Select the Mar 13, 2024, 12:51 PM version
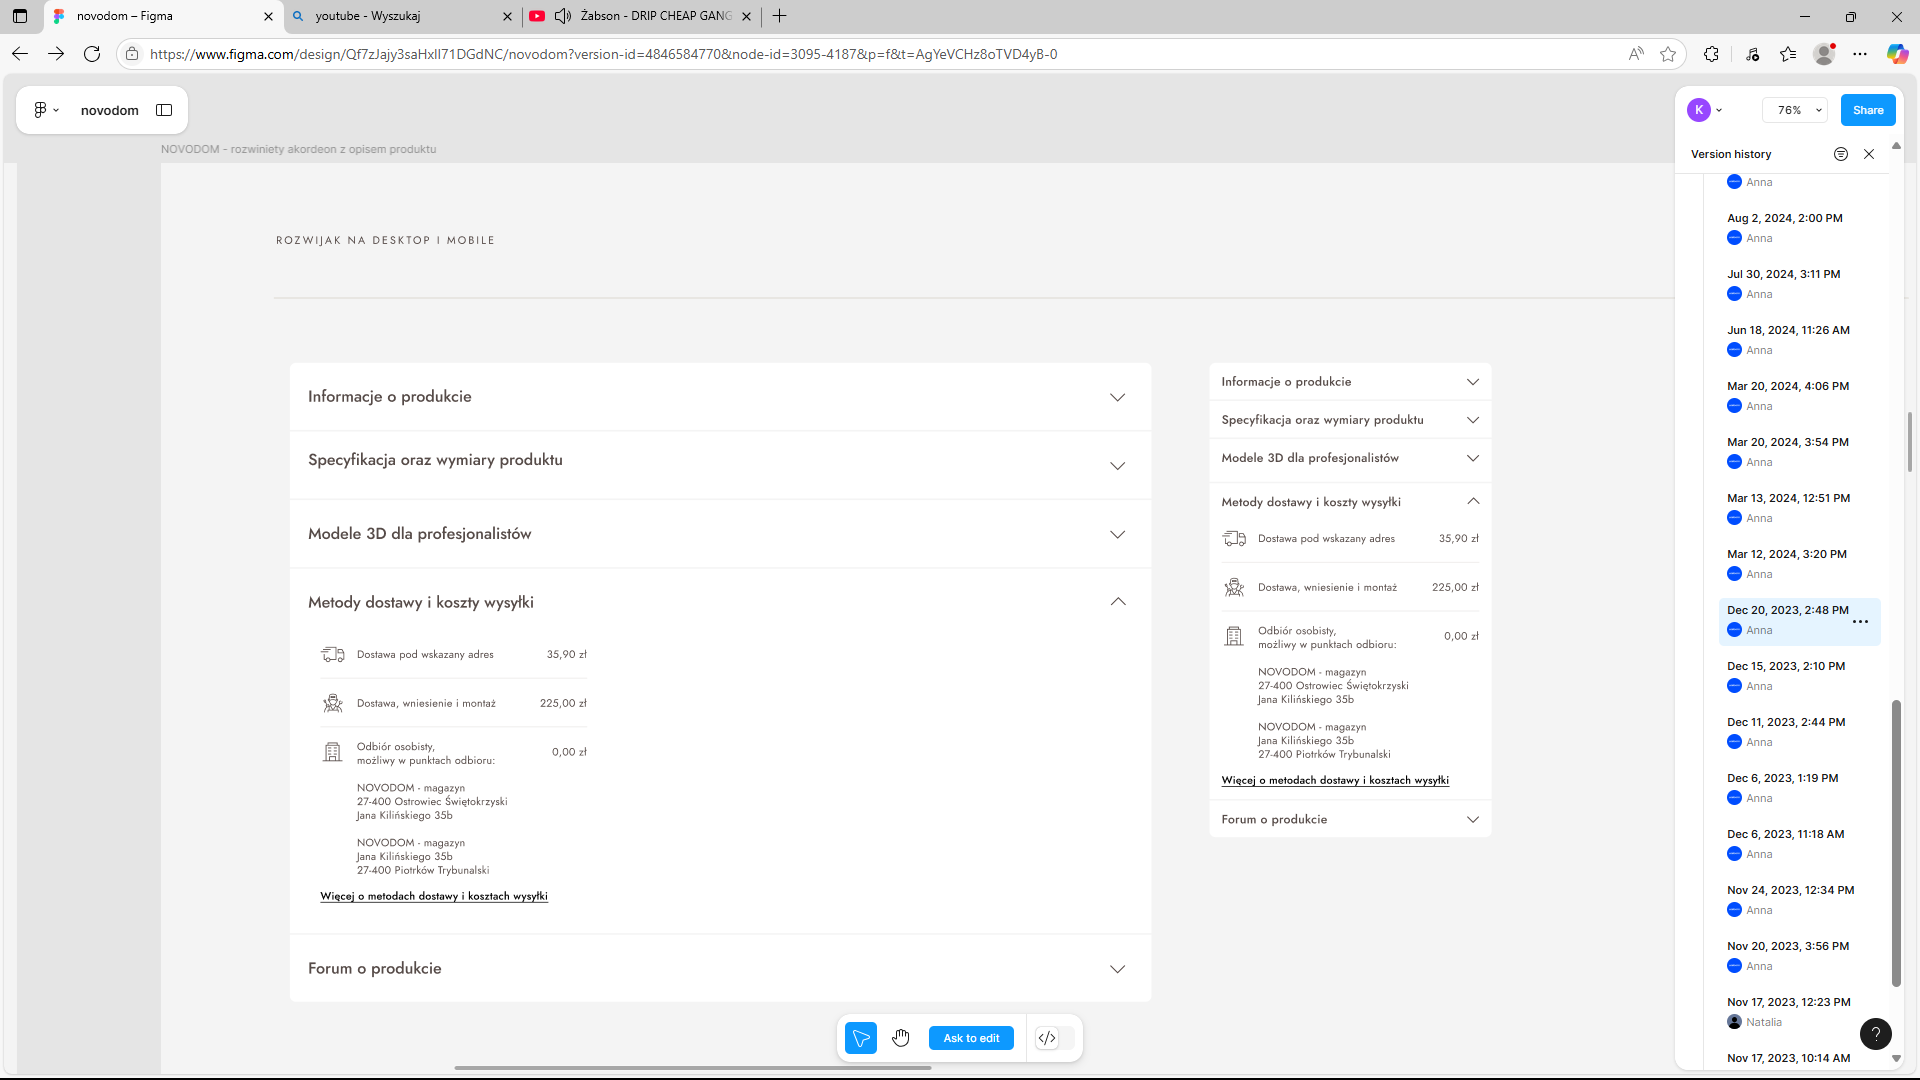 1788,498
